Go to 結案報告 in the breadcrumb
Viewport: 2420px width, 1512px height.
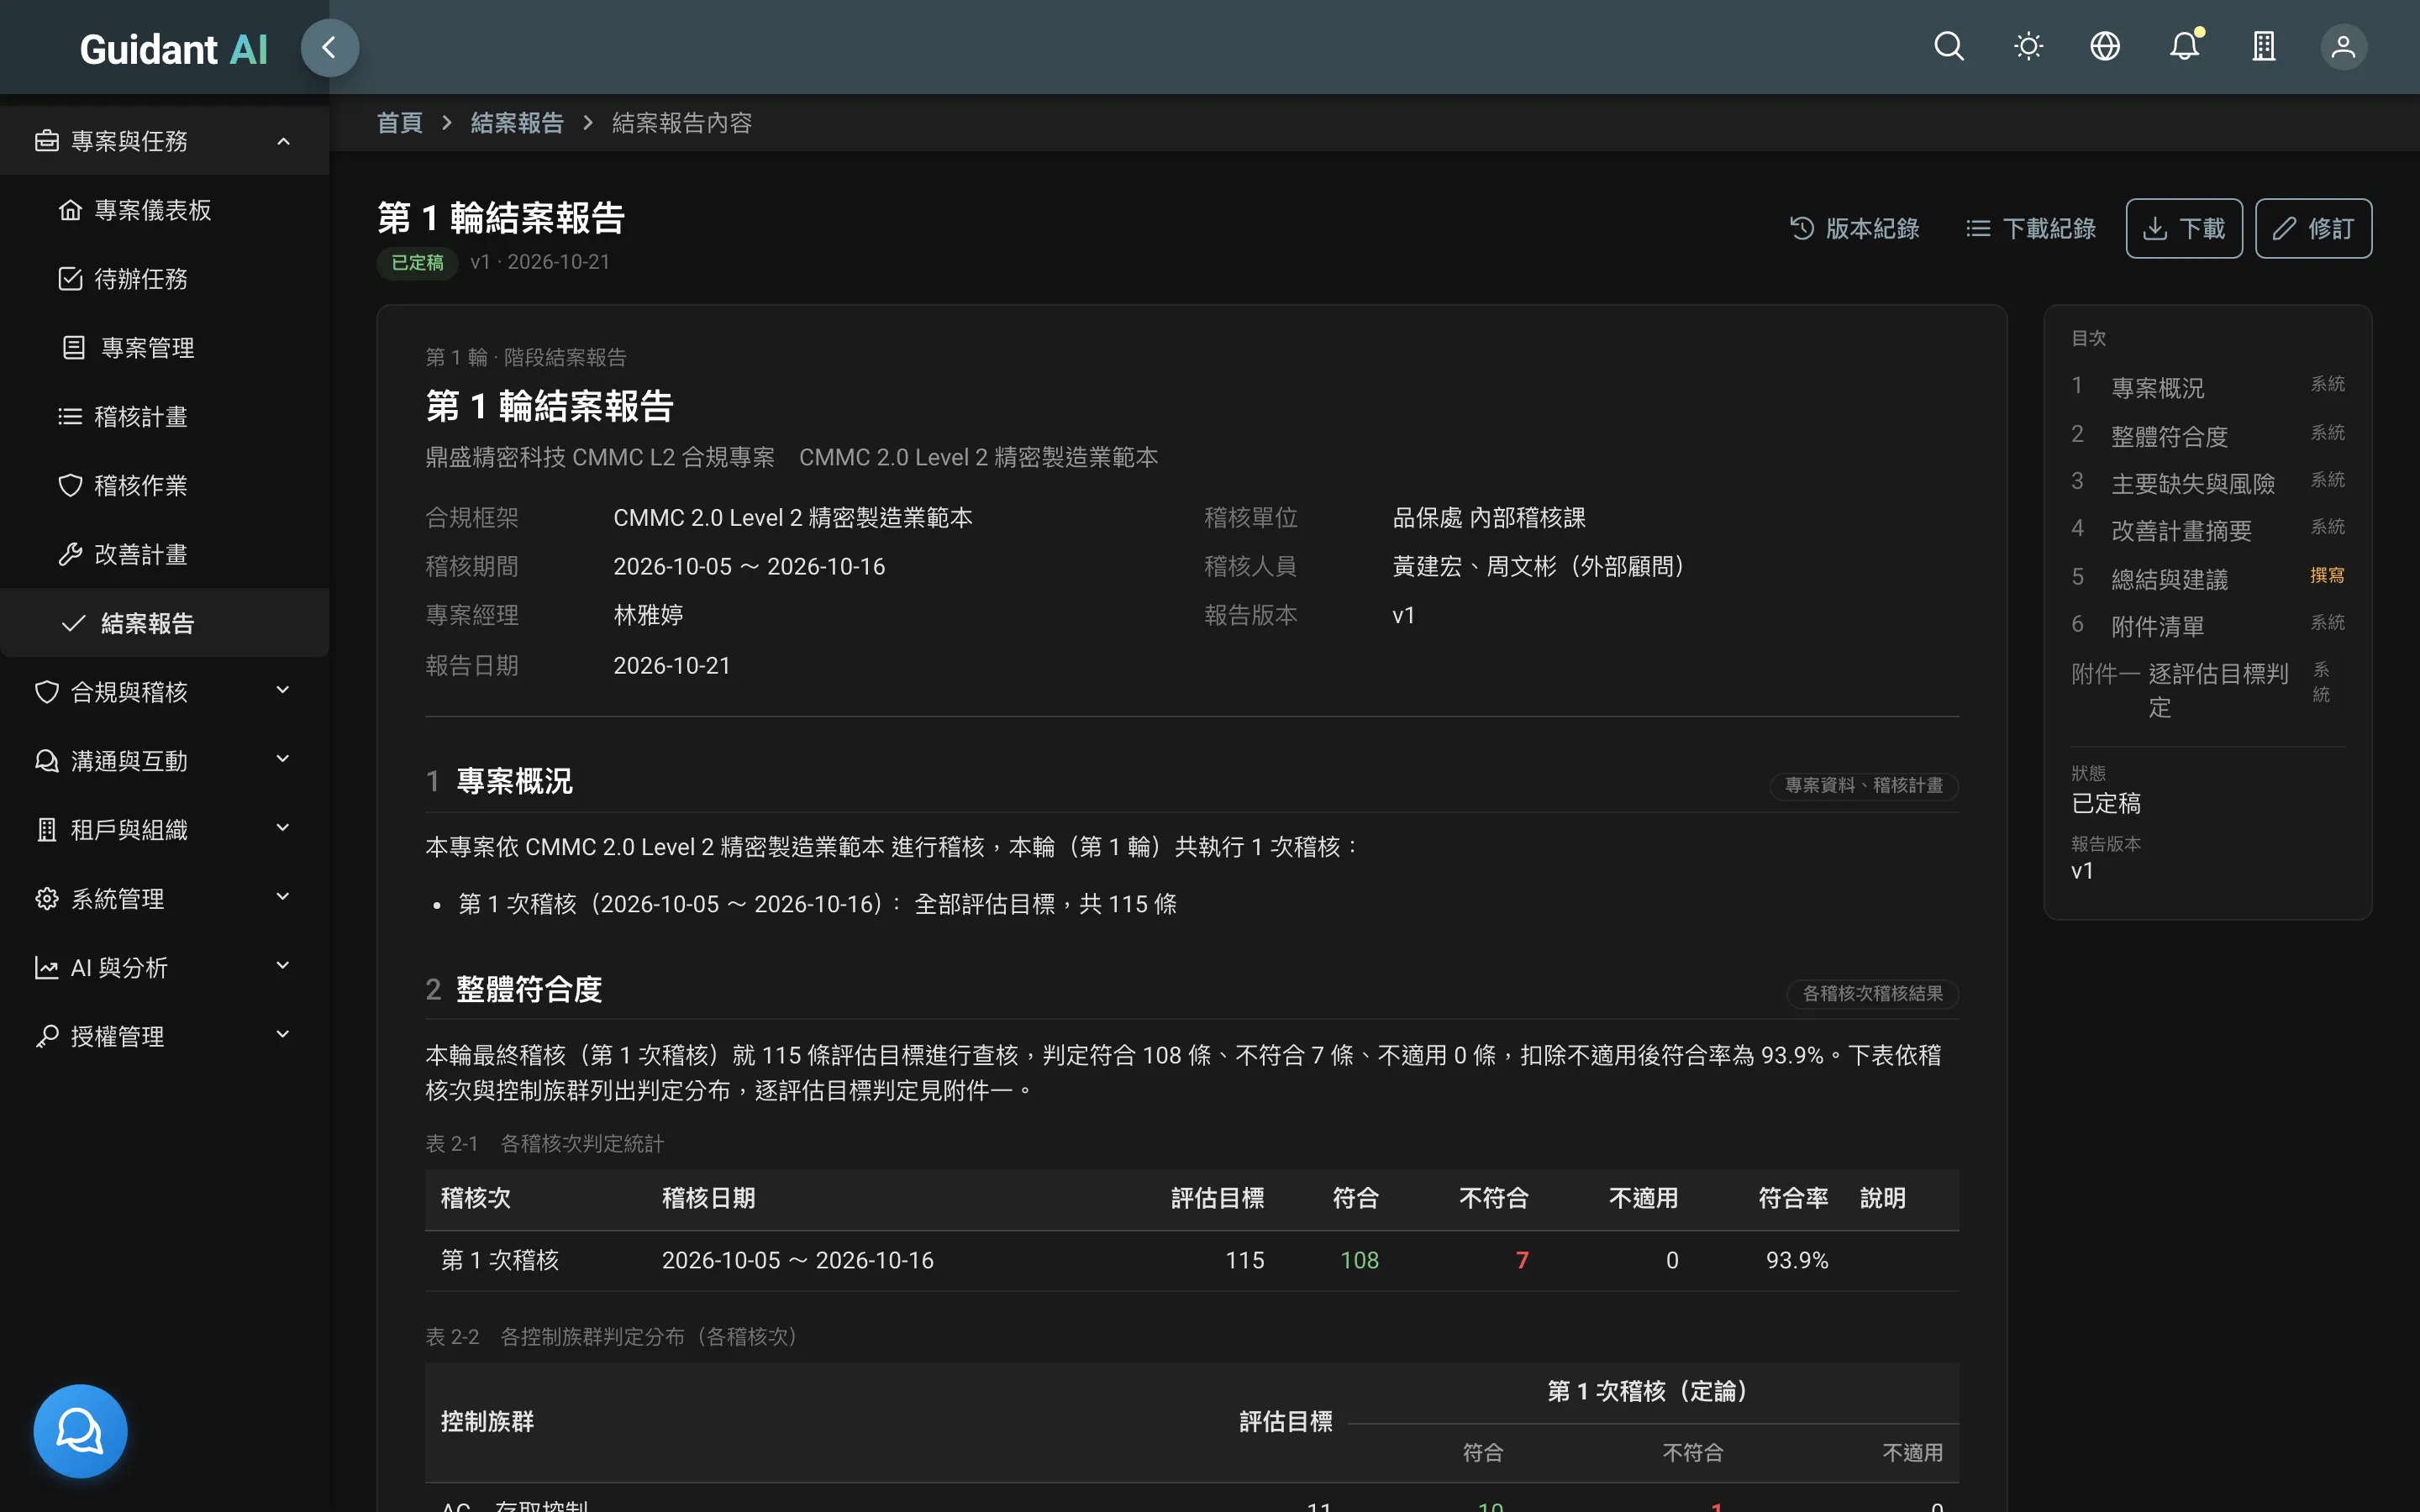pos(517,123)
